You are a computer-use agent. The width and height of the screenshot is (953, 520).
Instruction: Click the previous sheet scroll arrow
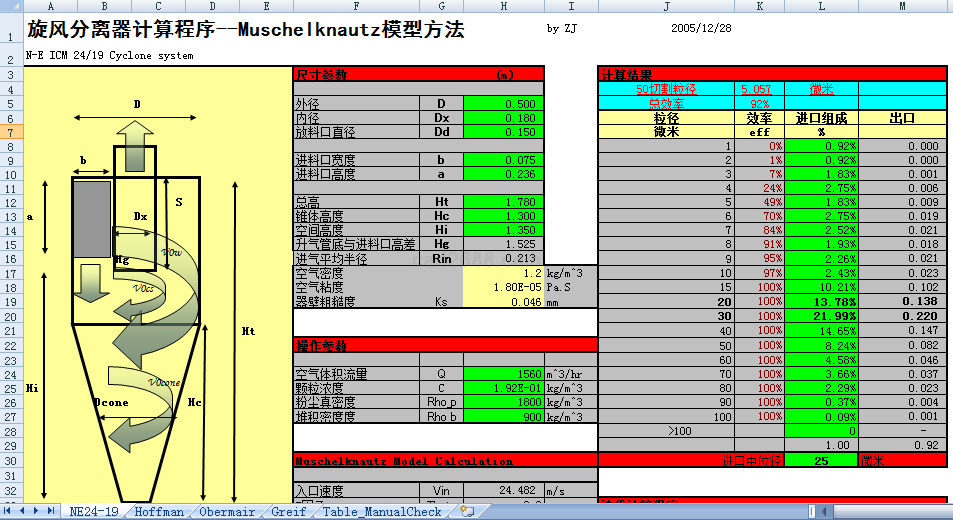tap(23, 511)
